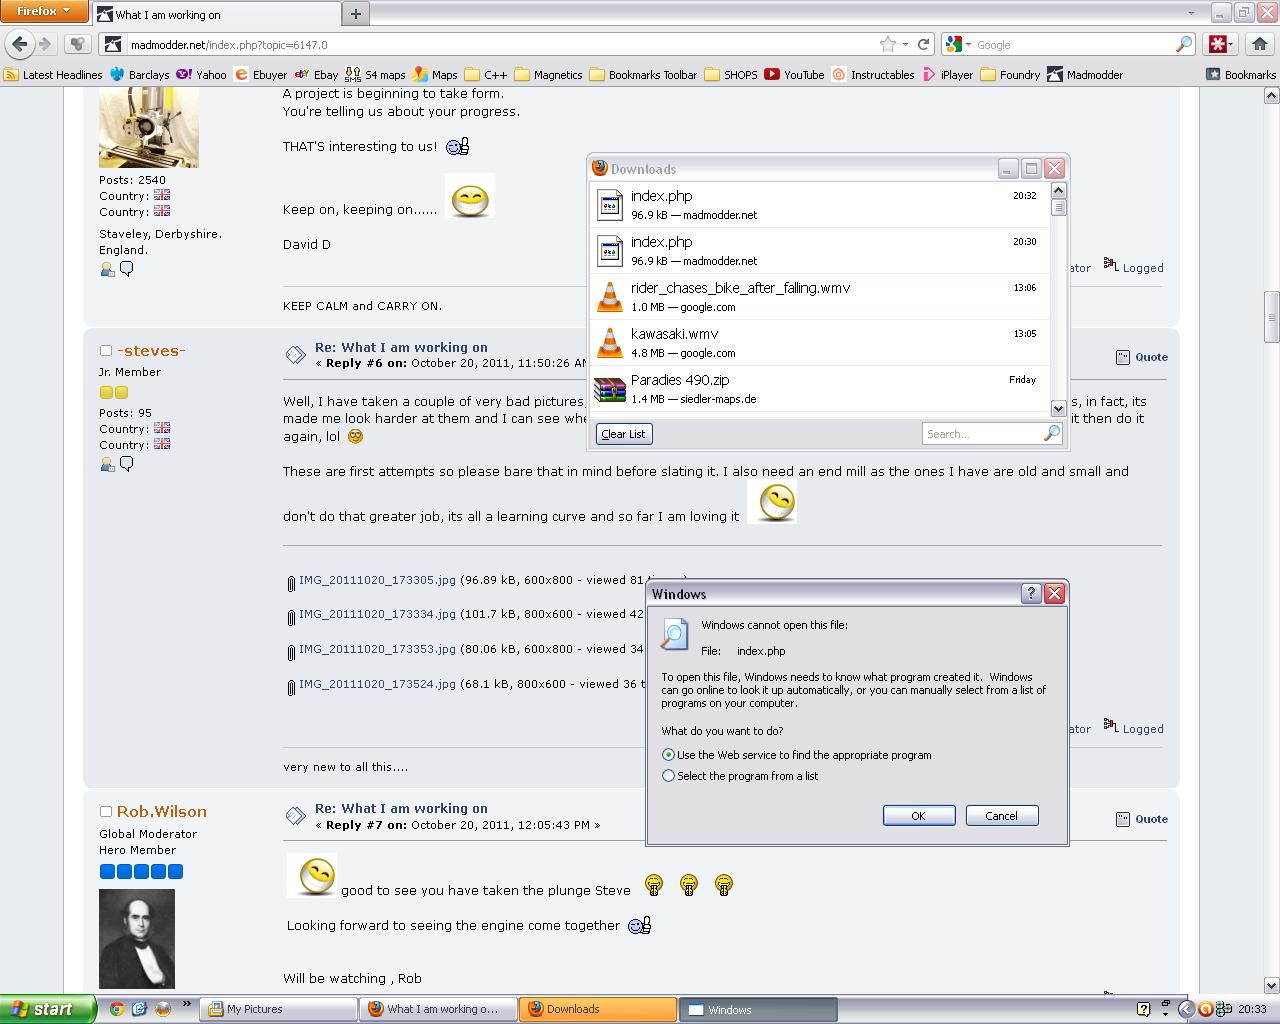Viewport: 1280px width, 1024px height.
Task: Select 'Use the Web service' radio option
Action: (x=668, y=755)
